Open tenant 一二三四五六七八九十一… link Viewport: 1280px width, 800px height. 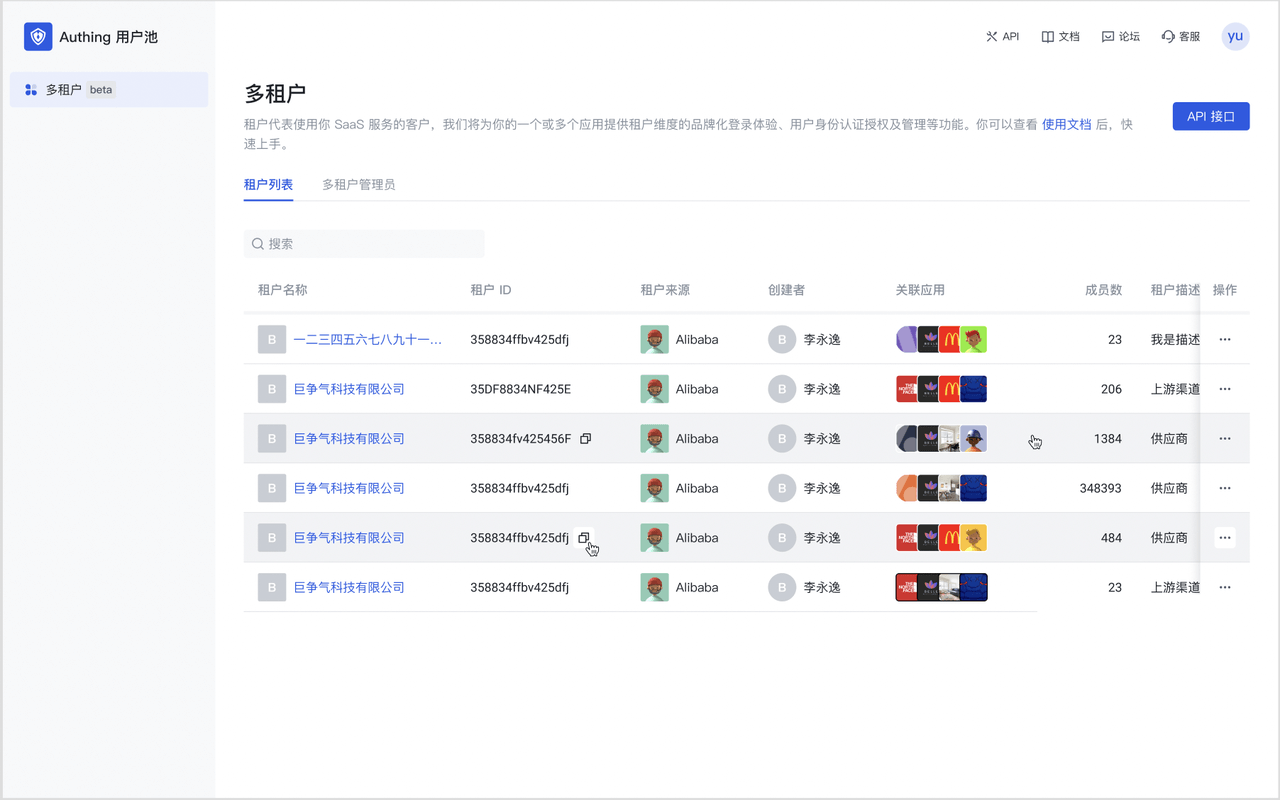367,340
